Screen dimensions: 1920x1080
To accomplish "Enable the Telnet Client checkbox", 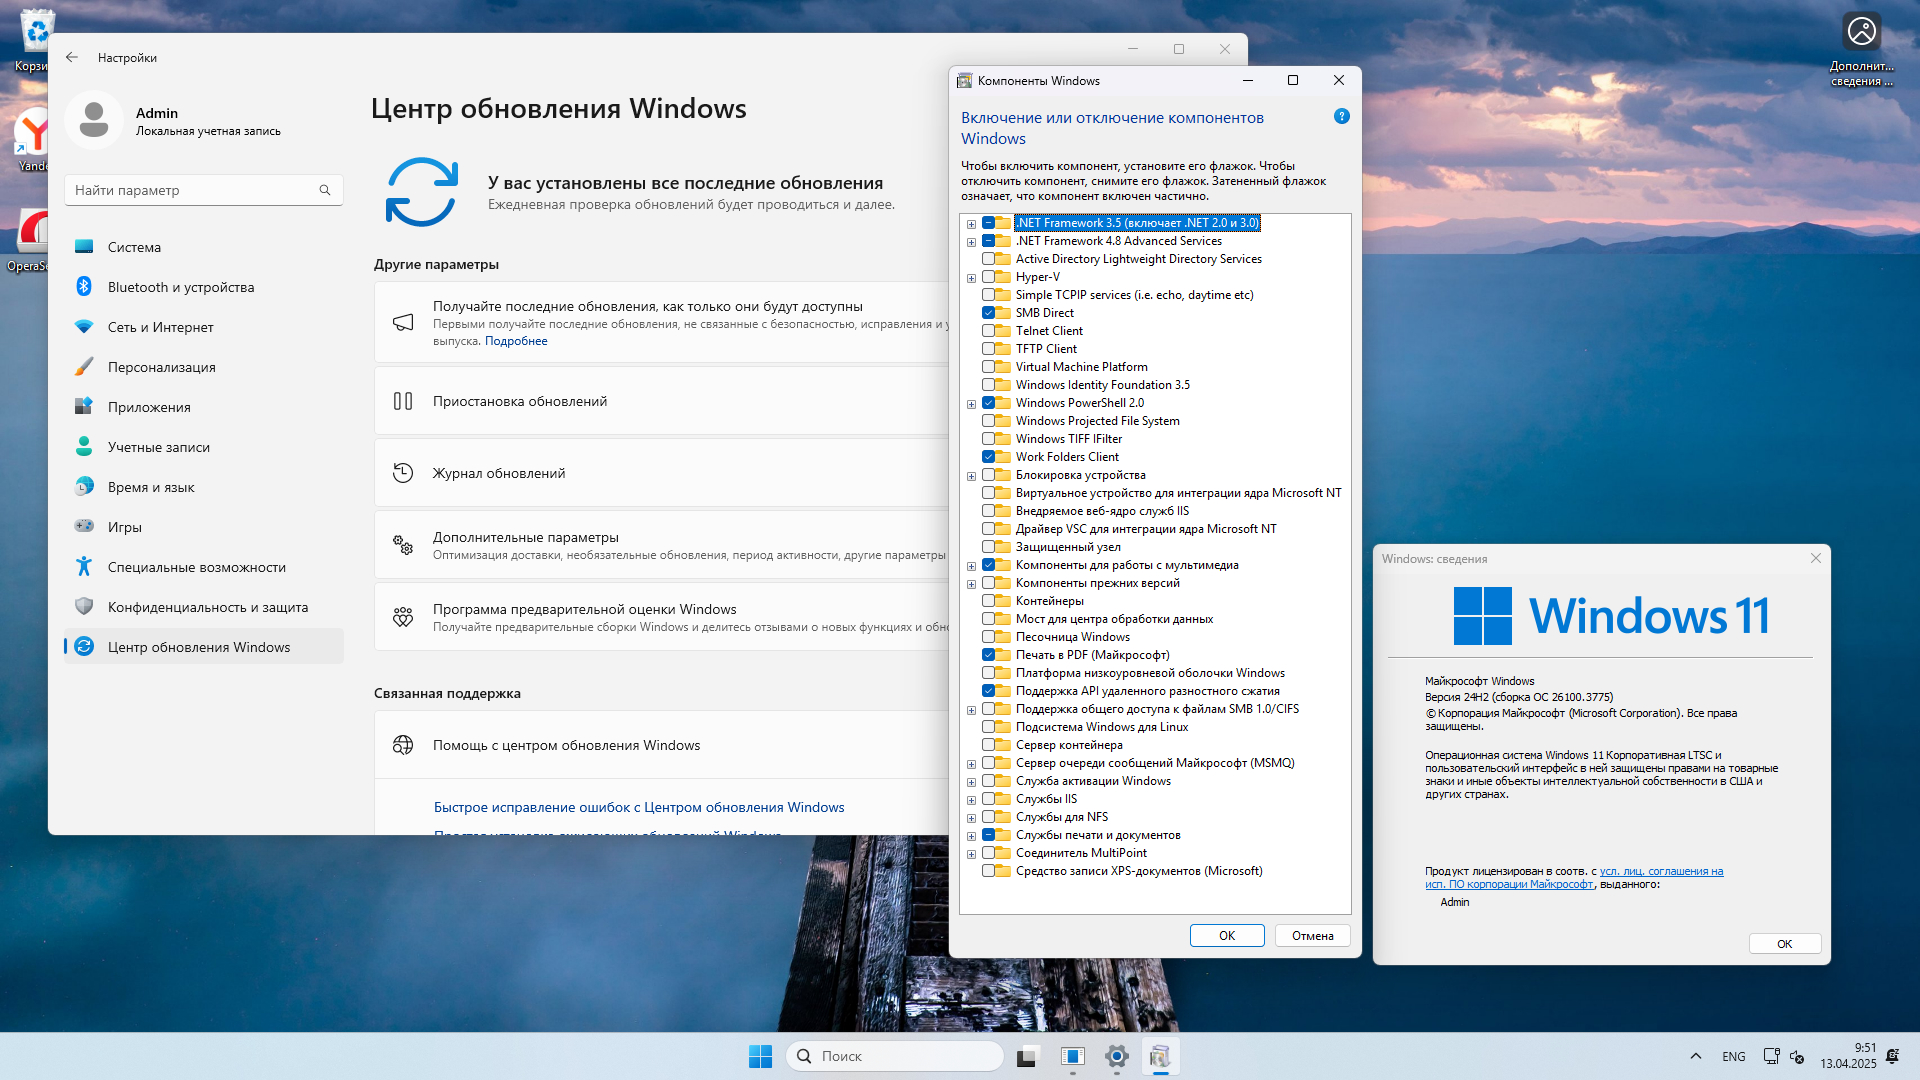I will point(988,331).
